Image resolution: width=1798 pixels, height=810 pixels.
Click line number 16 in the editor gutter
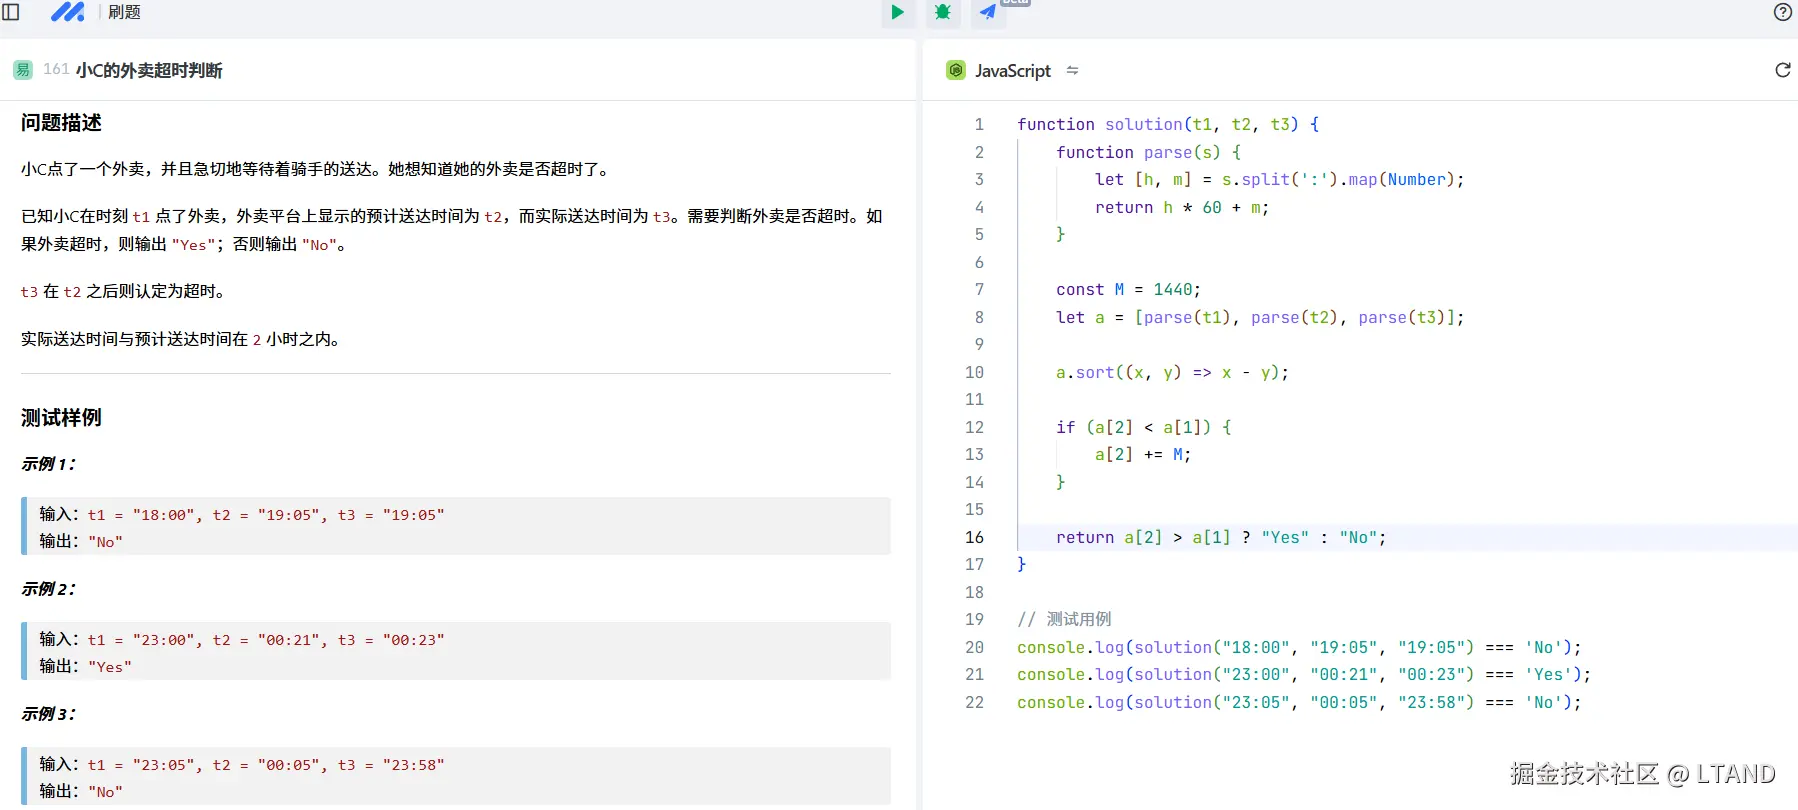974,537
